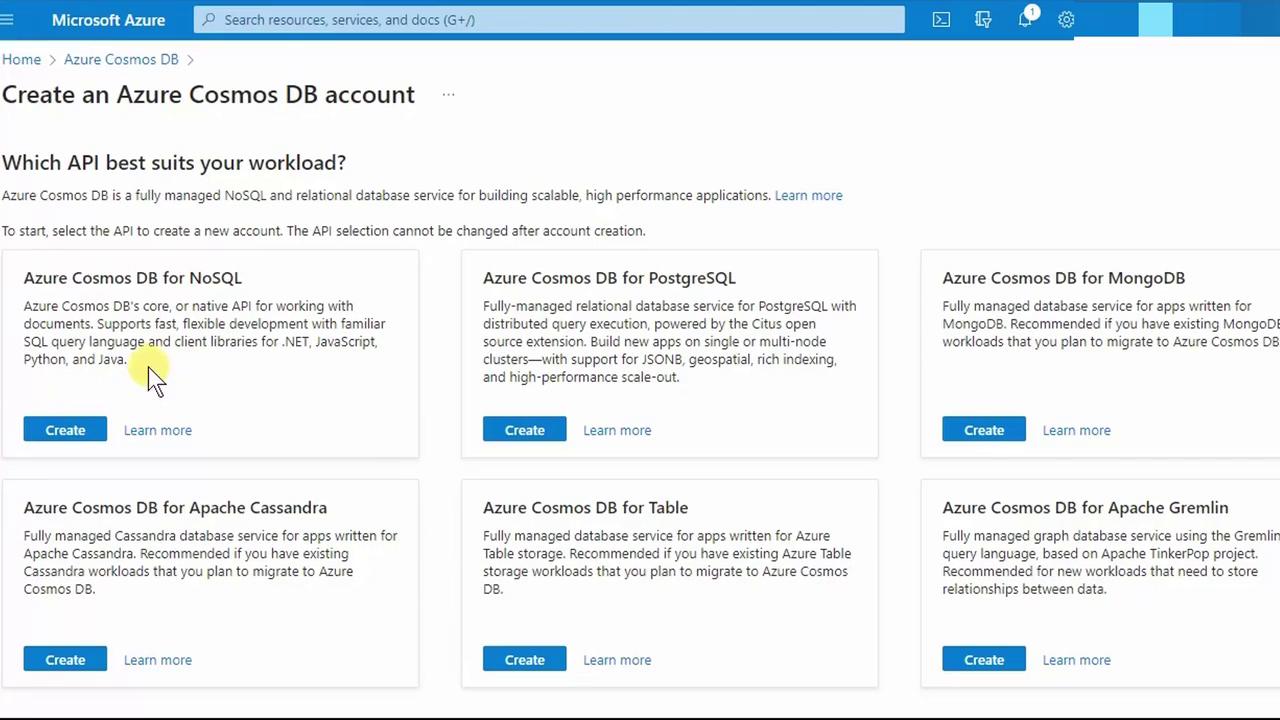Navigate to the Azure Cosmos DB breadcrumb
Image resolution: width=1280 pixels, height=720 pixels.
(121, 59)
